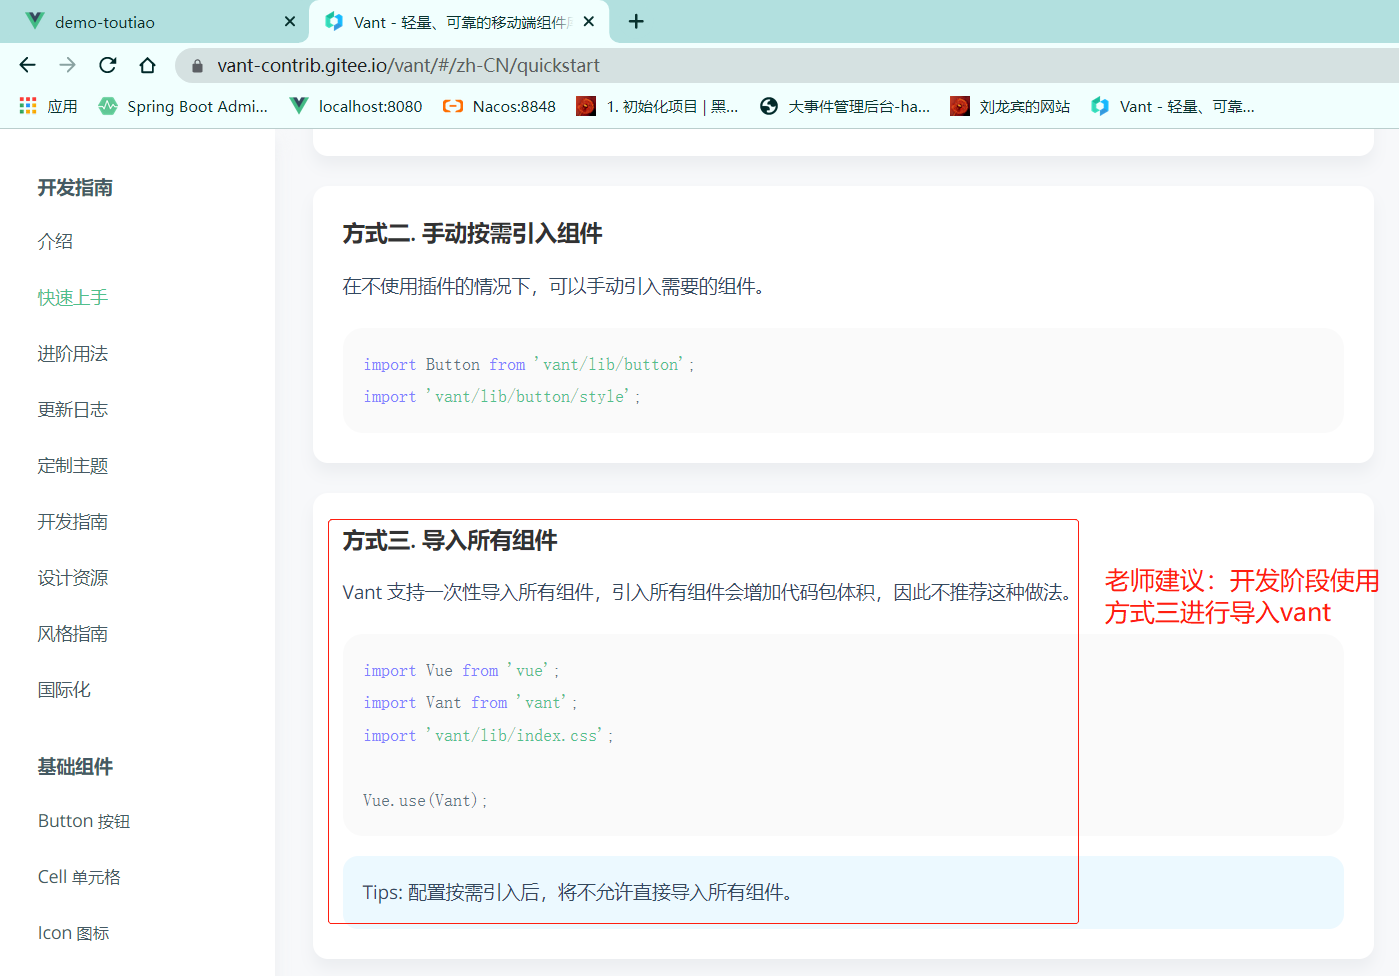The image size is (1399, 976).
Task: Click the favicon of 刘龙宾的网站 bookmark
Action: [960, 106]
